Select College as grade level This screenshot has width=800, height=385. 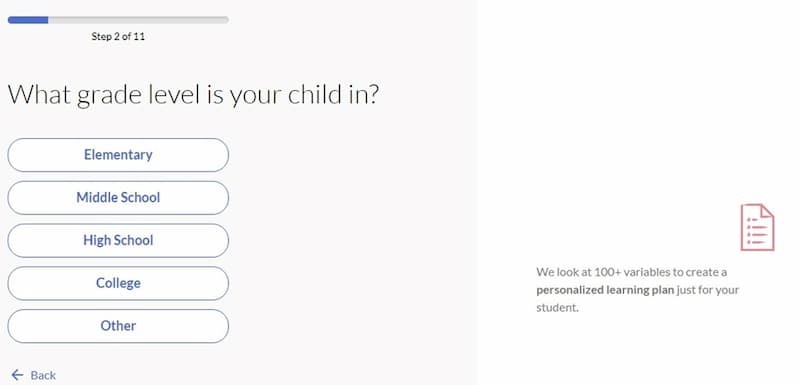(x=118, y=284)
